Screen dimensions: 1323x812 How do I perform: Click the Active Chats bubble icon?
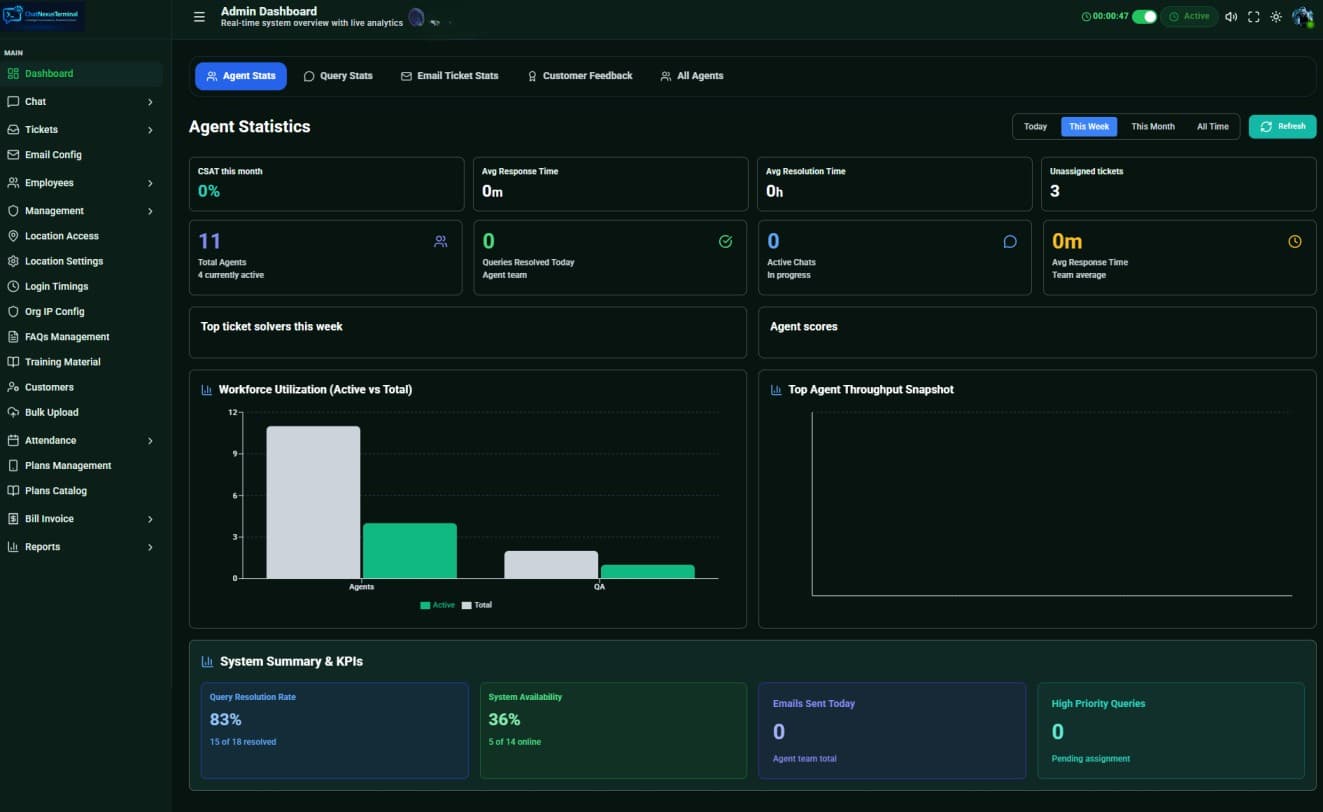click(1010, 241)
